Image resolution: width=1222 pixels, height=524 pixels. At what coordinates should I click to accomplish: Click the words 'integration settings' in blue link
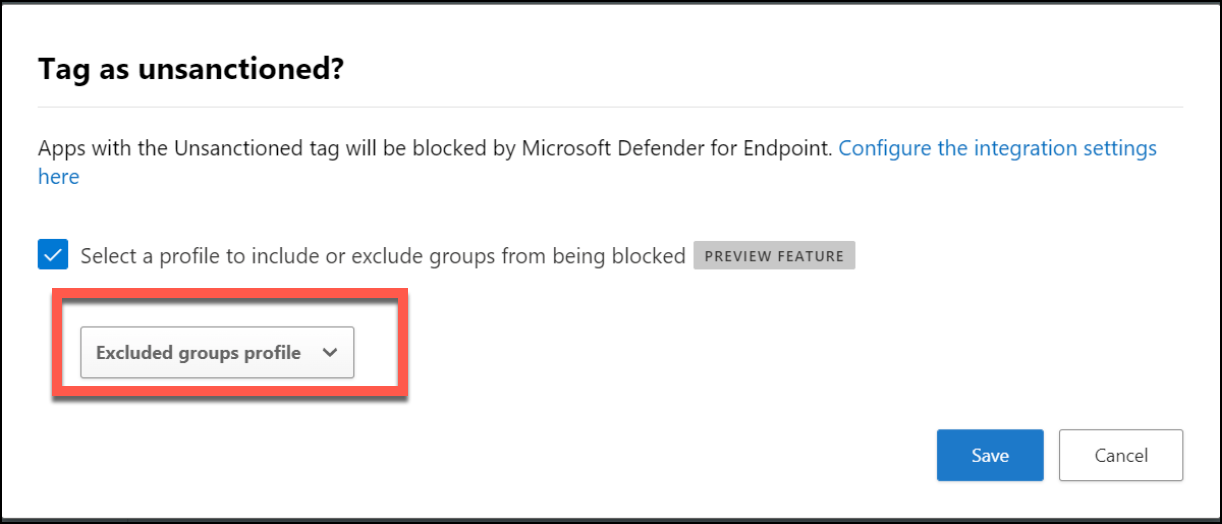click(1064, 148)
